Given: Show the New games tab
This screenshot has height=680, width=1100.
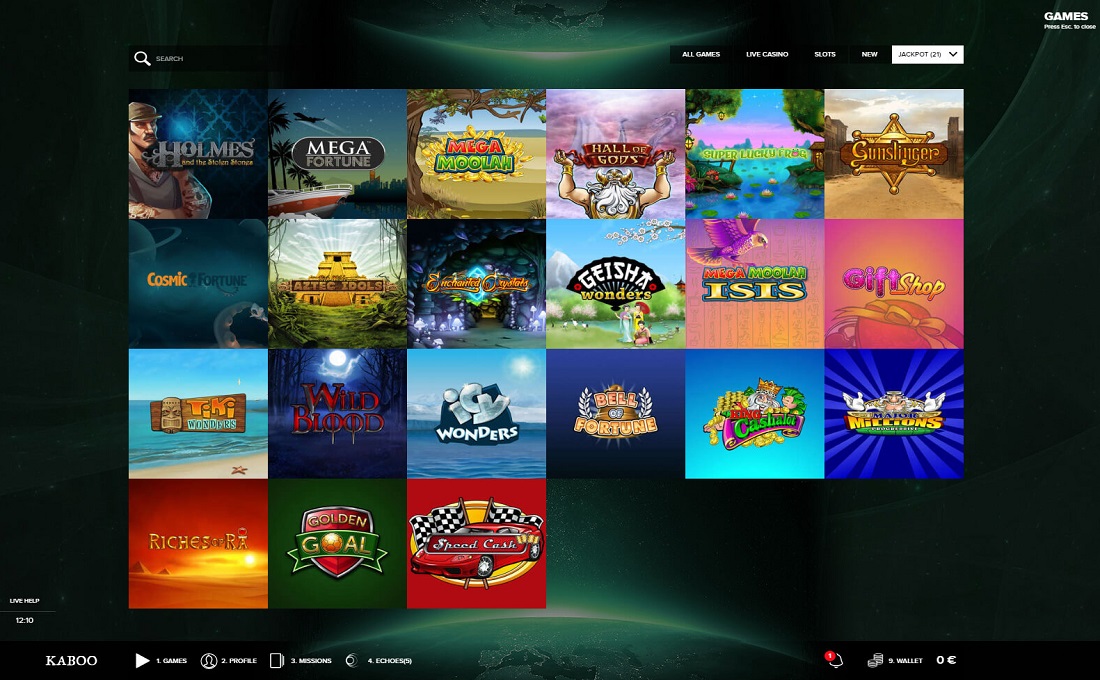Looking at the screenshot, I should click(x=869, y=54).
